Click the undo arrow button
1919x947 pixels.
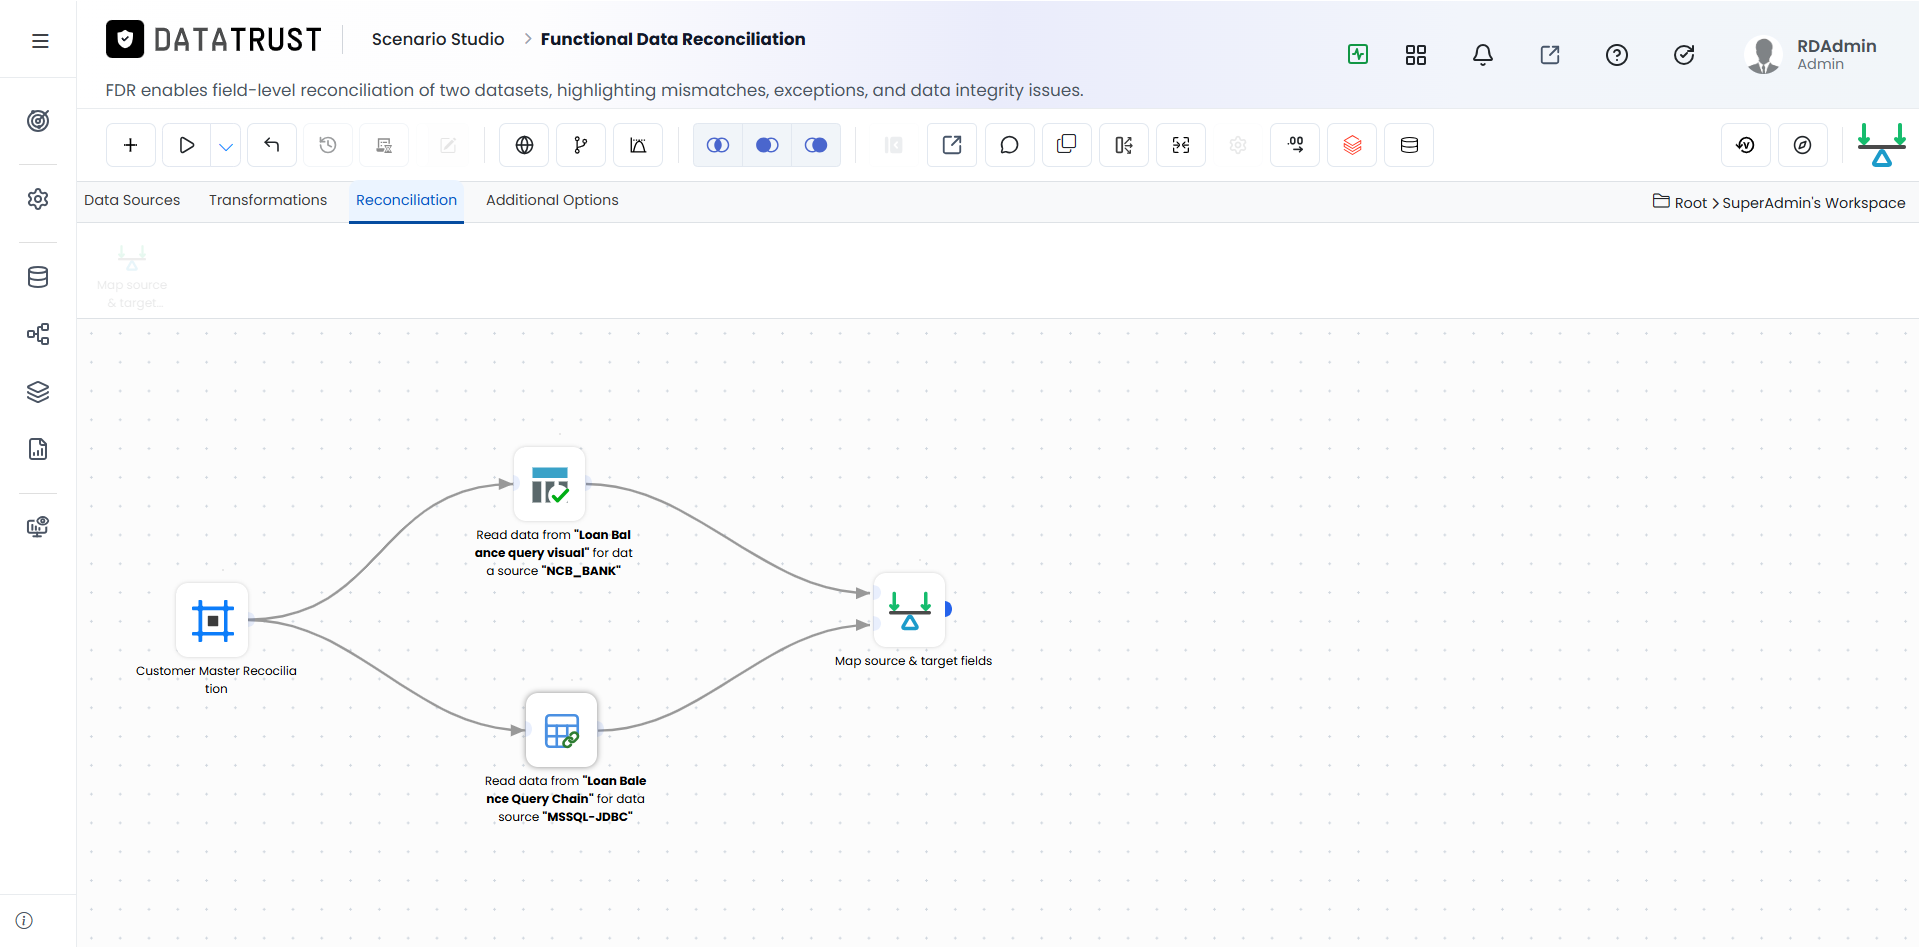click(x=272, y=145)
